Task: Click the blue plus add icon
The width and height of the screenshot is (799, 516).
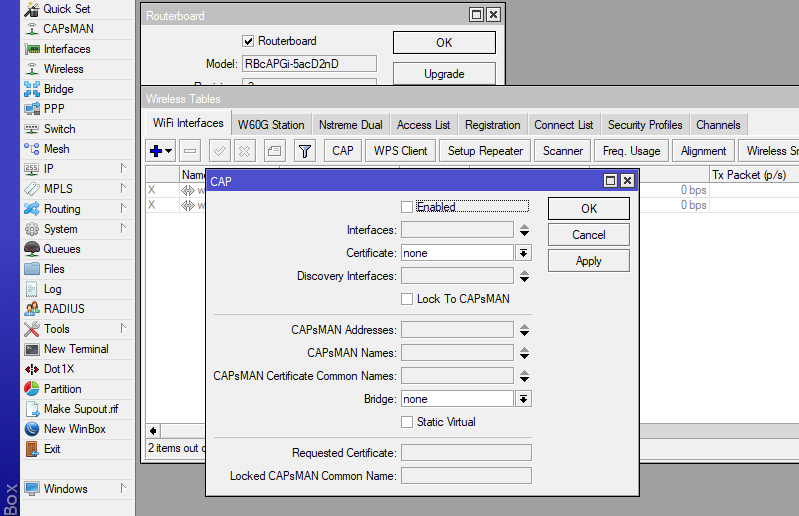Action: [156, 151]
